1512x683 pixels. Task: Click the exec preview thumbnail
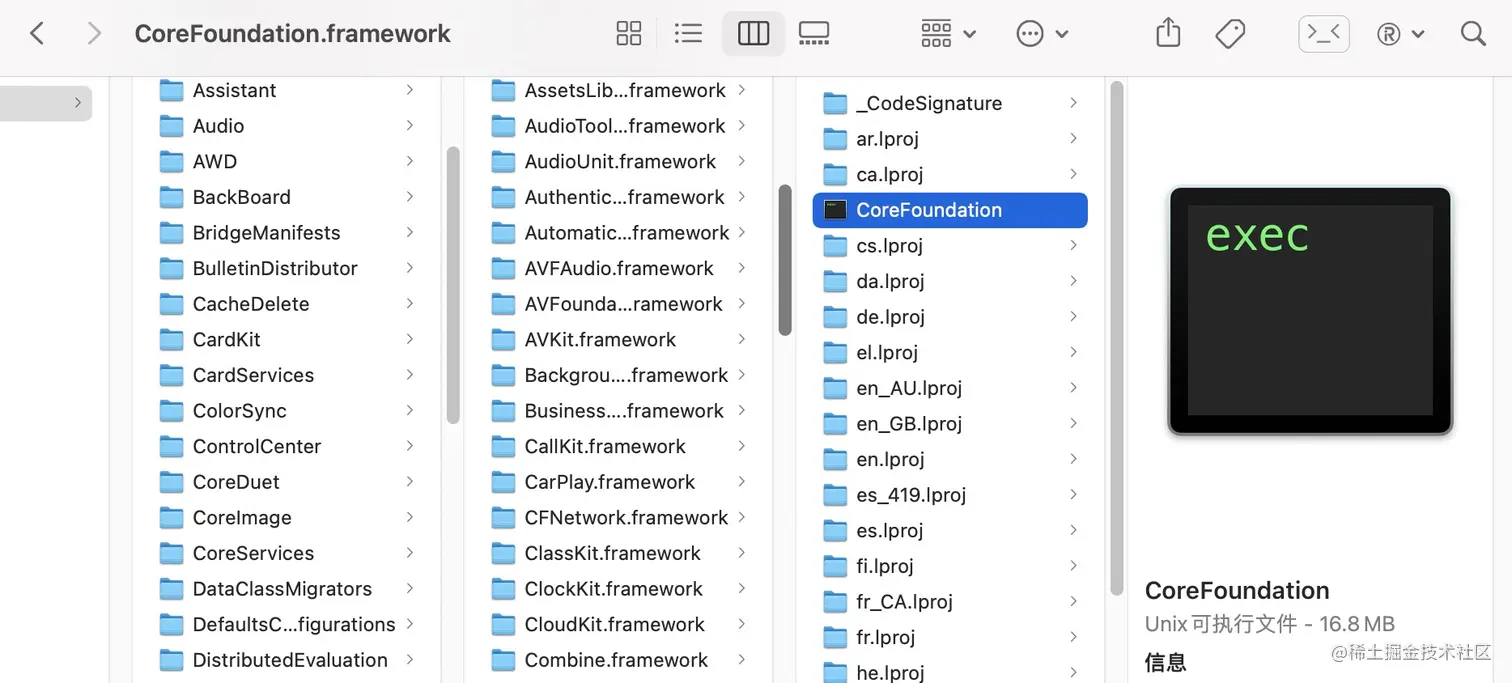pos(1310,311)
